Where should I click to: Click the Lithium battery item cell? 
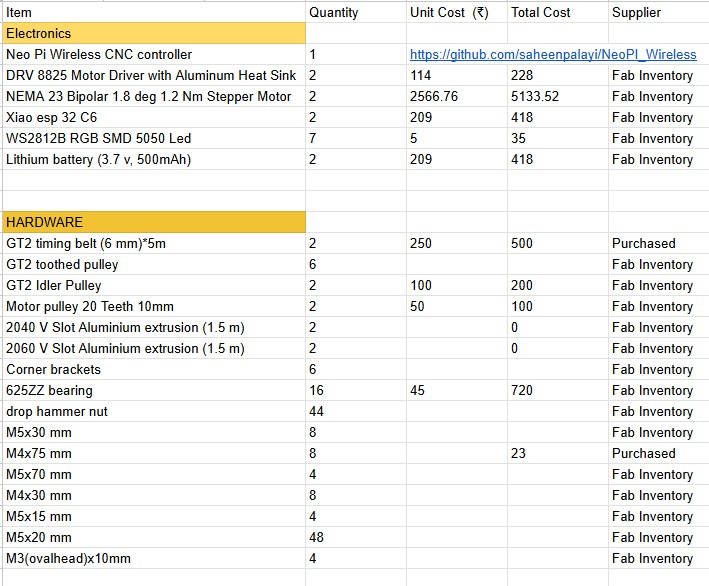coord(154,160)
